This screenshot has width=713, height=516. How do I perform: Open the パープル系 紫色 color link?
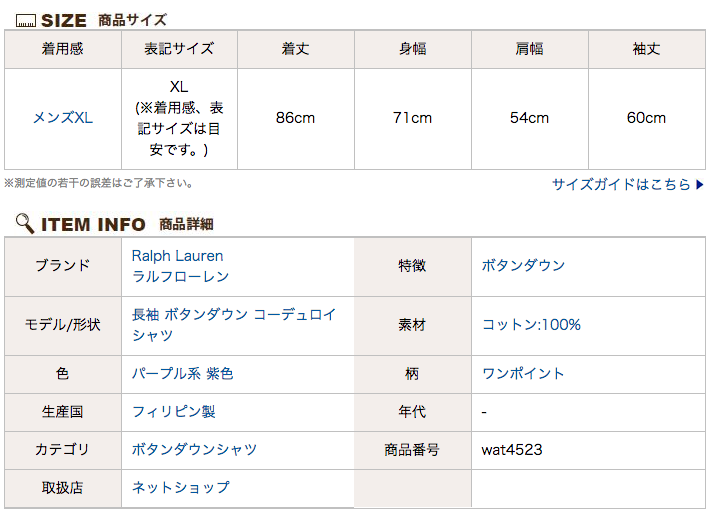182,374
